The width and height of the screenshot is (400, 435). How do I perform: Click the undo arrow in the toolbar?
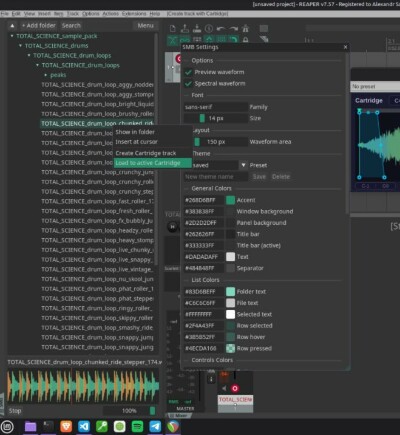220,29
